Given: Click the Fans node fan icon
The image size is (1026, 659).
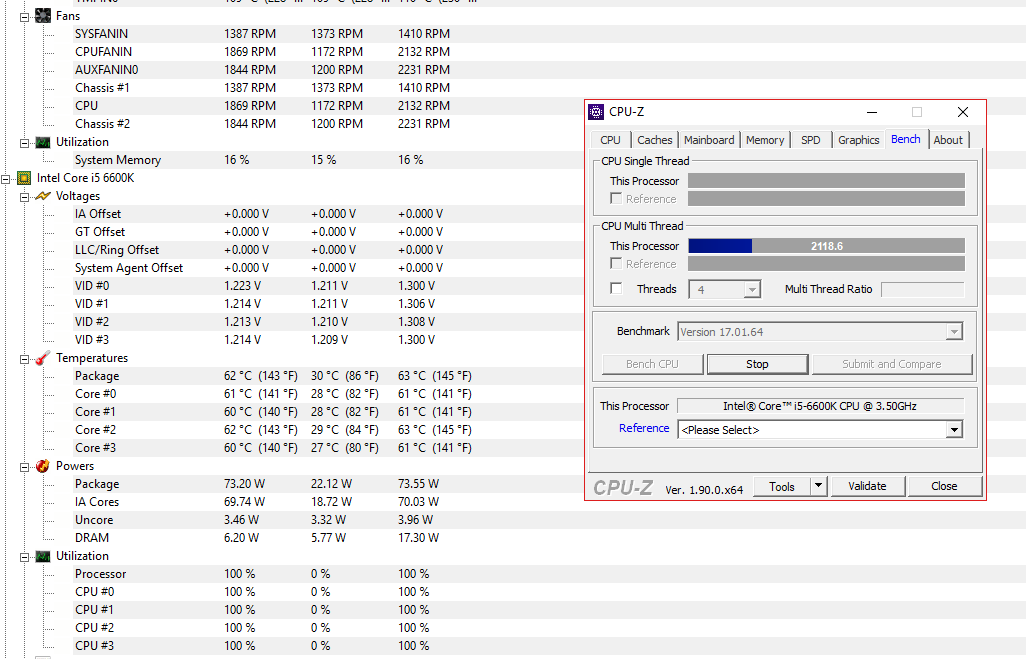Looking at the screenshot, I should click(x=43, y=16).
